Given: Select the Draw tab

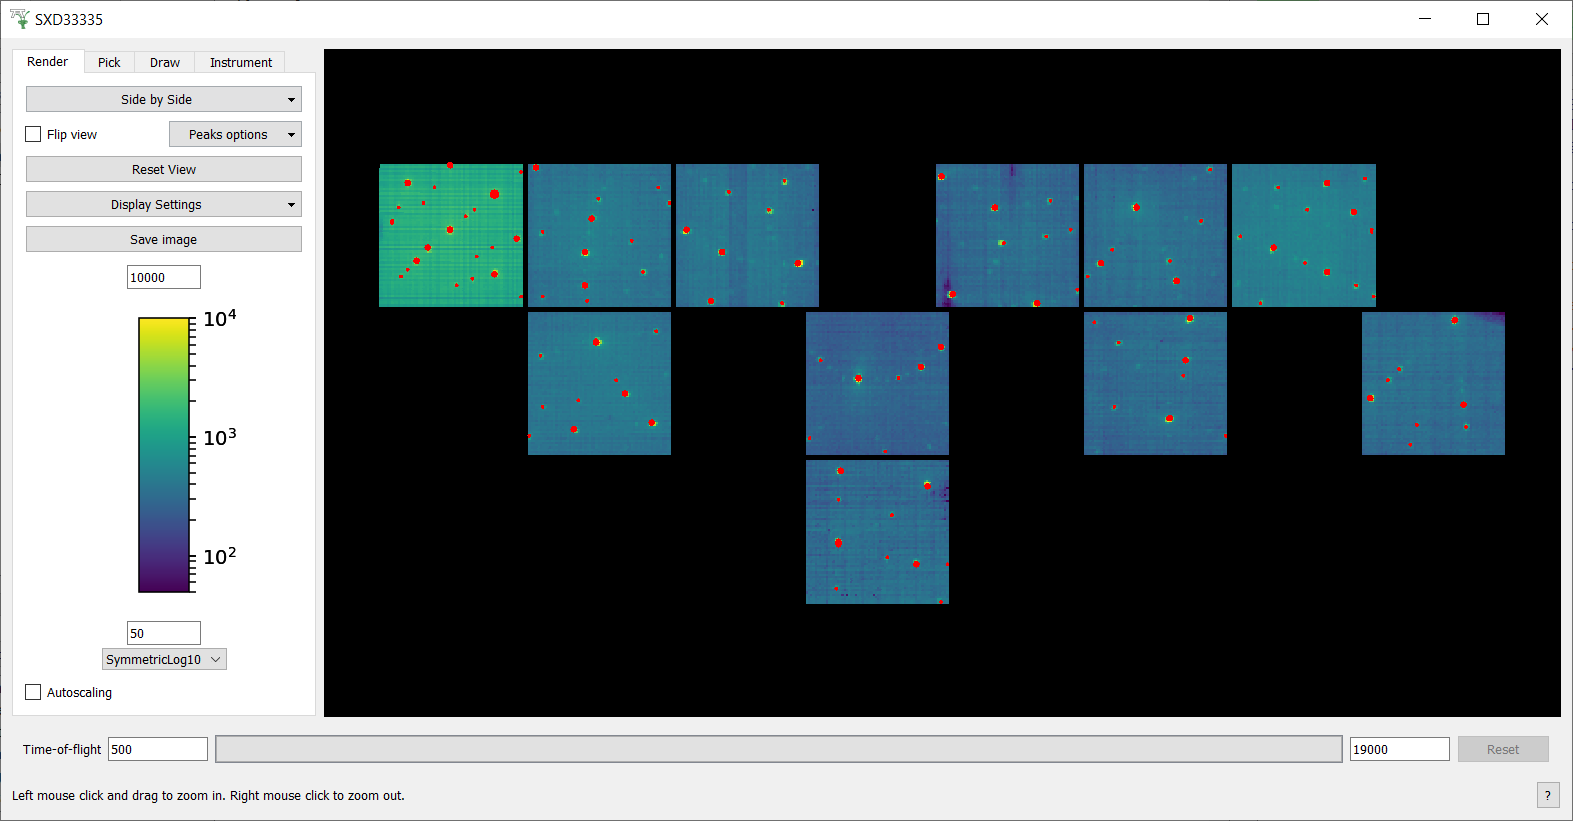Looking at the screenshot, I should click(165, 62).
